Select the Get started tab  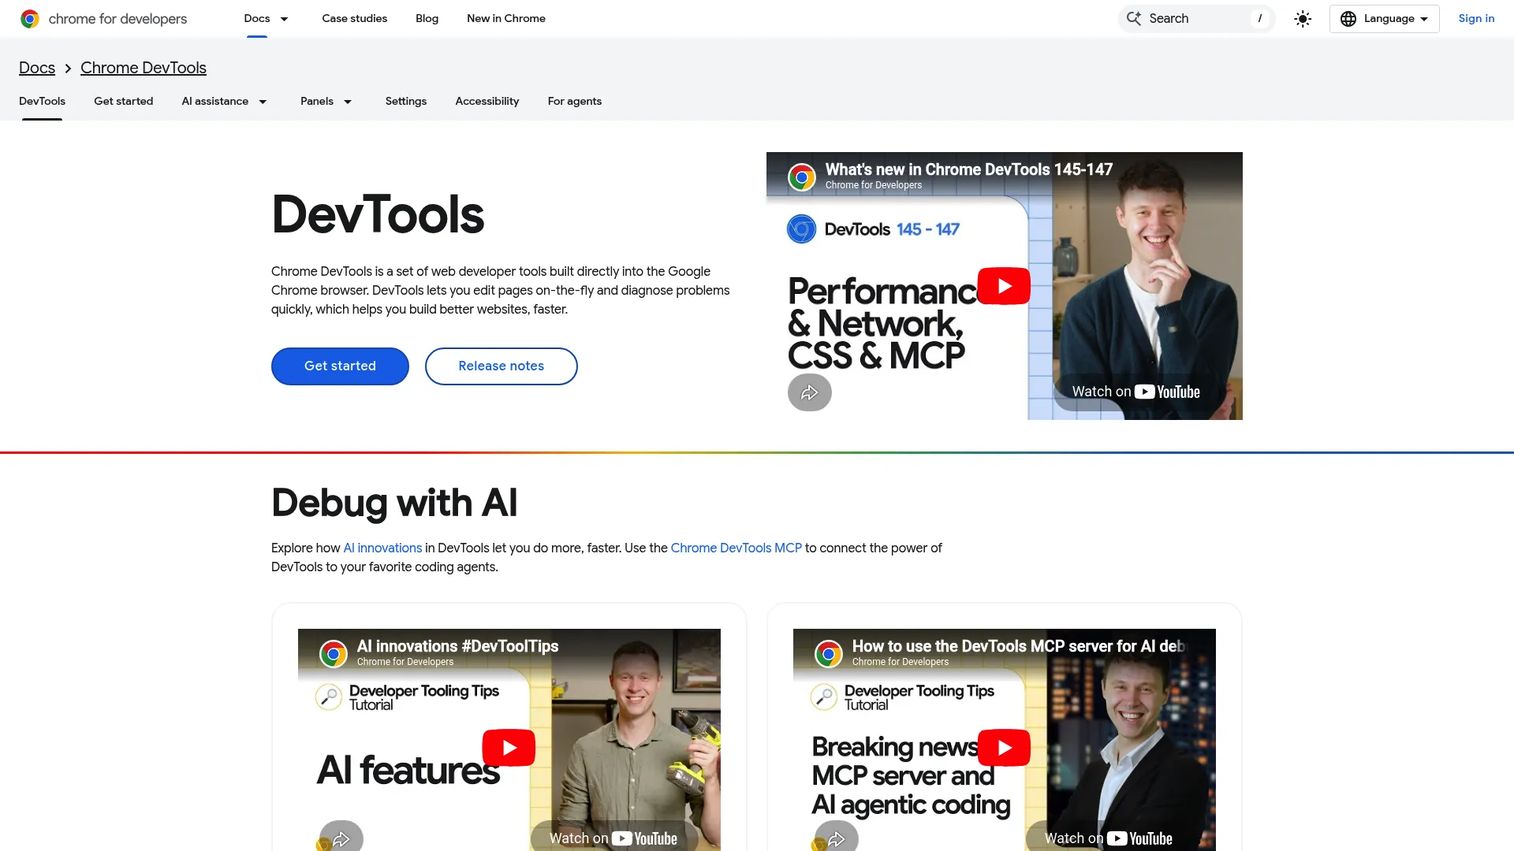coord(123,101)
